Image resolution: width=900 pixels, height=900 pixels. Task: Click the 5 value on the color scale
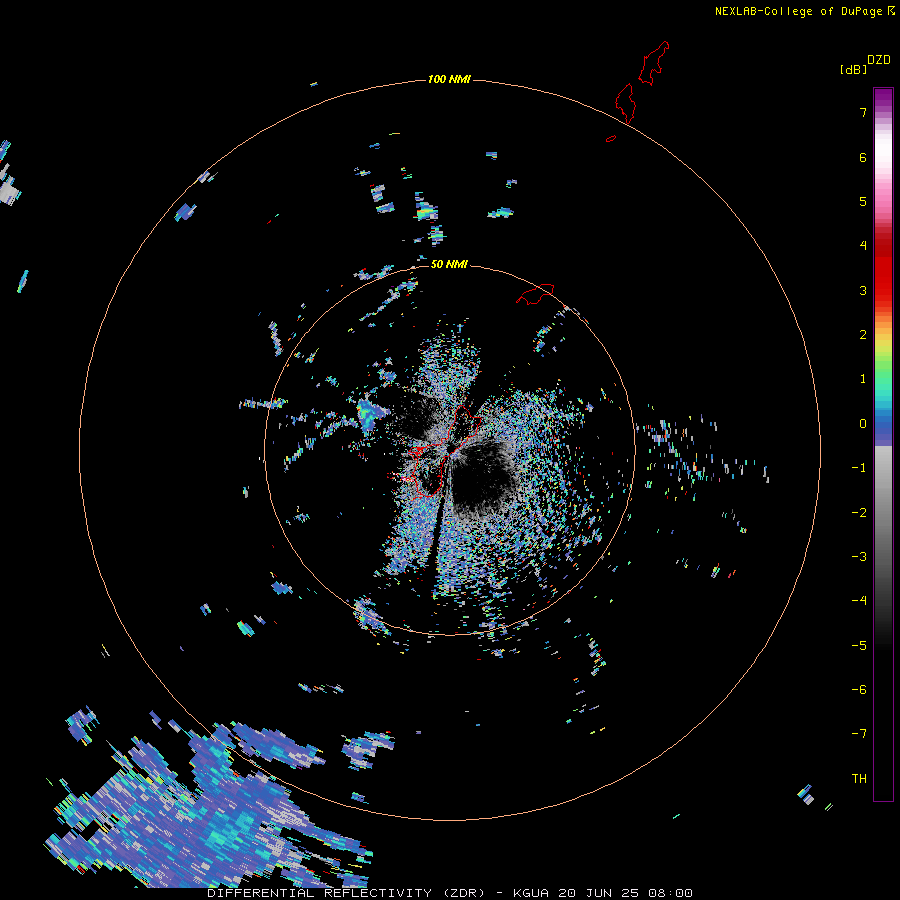(x=863, y=201)
